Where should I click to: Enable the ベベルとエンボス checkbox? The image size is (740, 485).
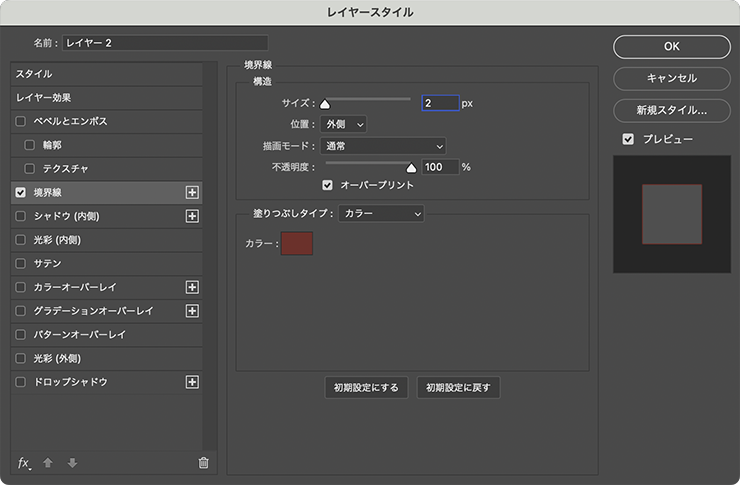[x=21, y=121]
